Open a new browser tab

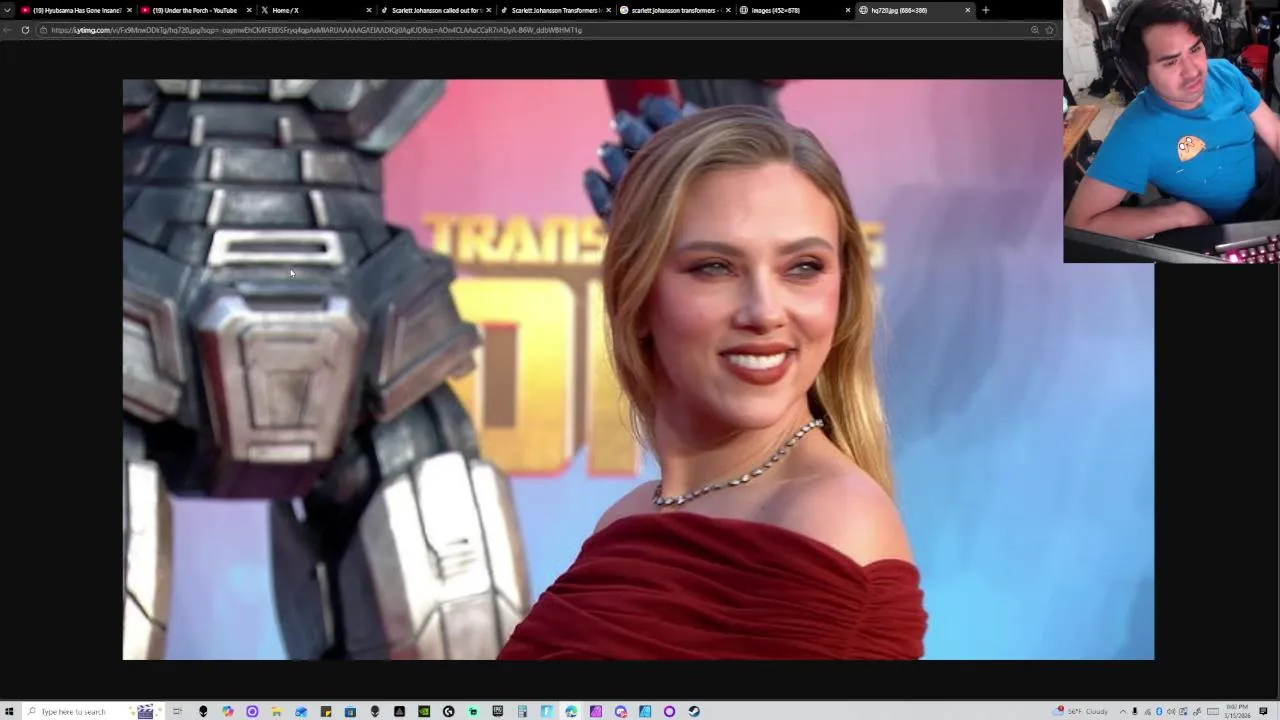[x=985, y=10]
